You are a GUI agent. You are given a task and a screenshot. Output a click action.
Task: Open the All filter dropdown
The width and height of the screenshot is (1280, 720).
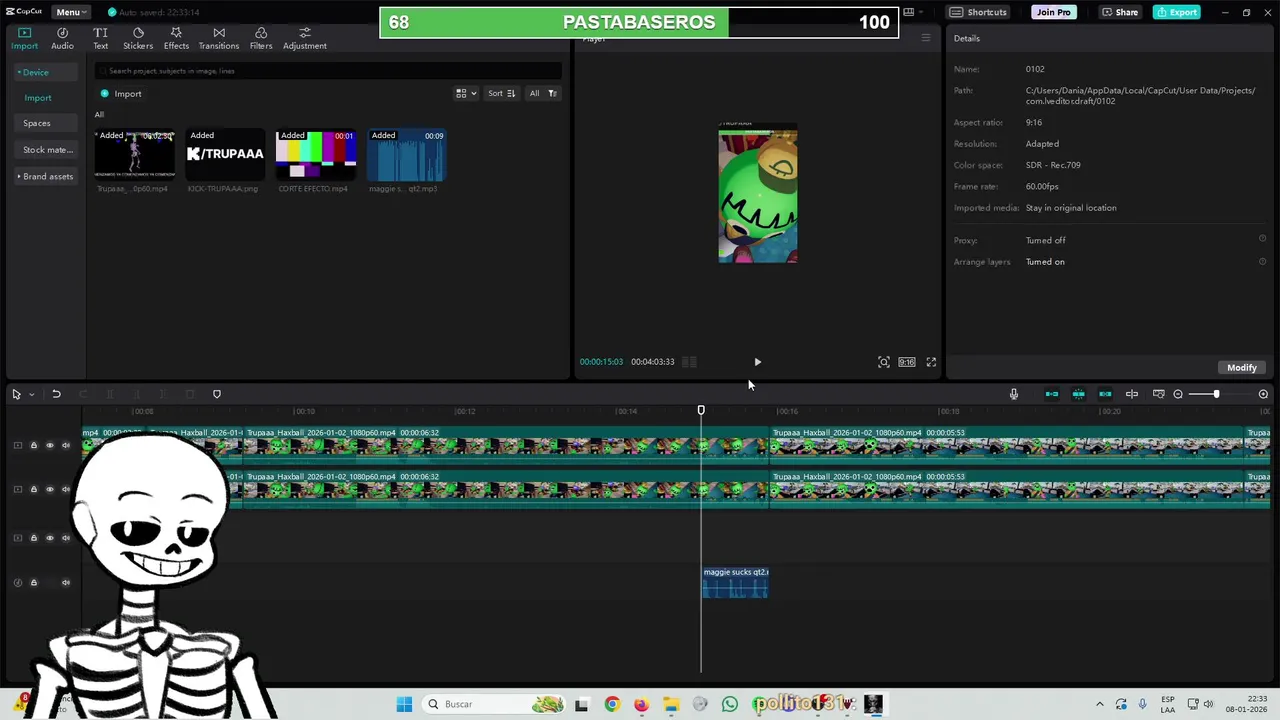click(543, 93)
